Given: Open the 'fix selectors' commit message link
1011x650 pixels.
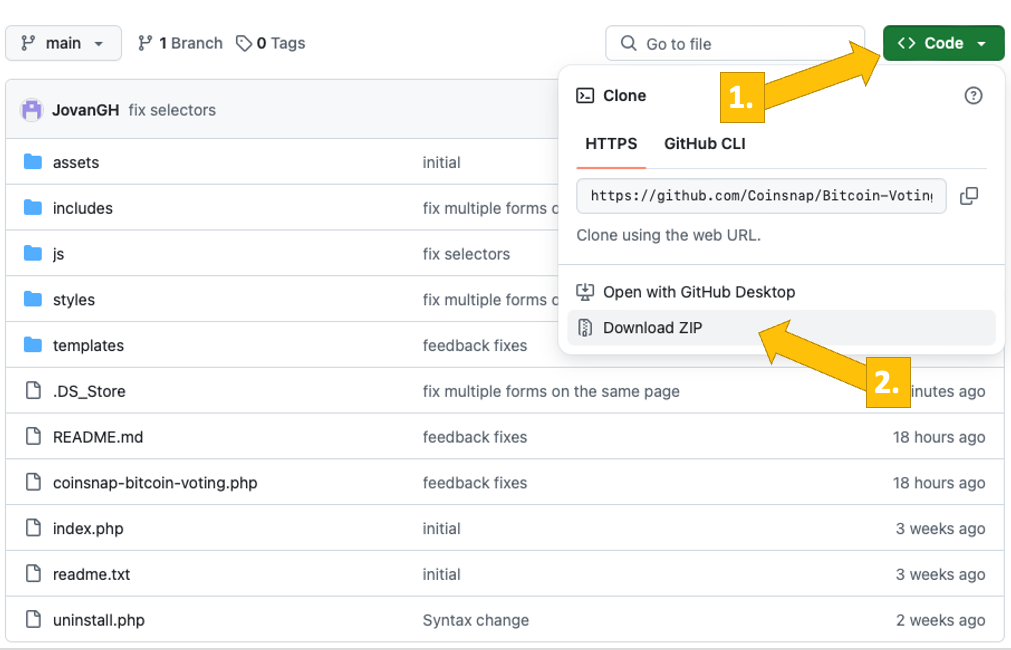Looking at the screenshot, I should (172, 110).
